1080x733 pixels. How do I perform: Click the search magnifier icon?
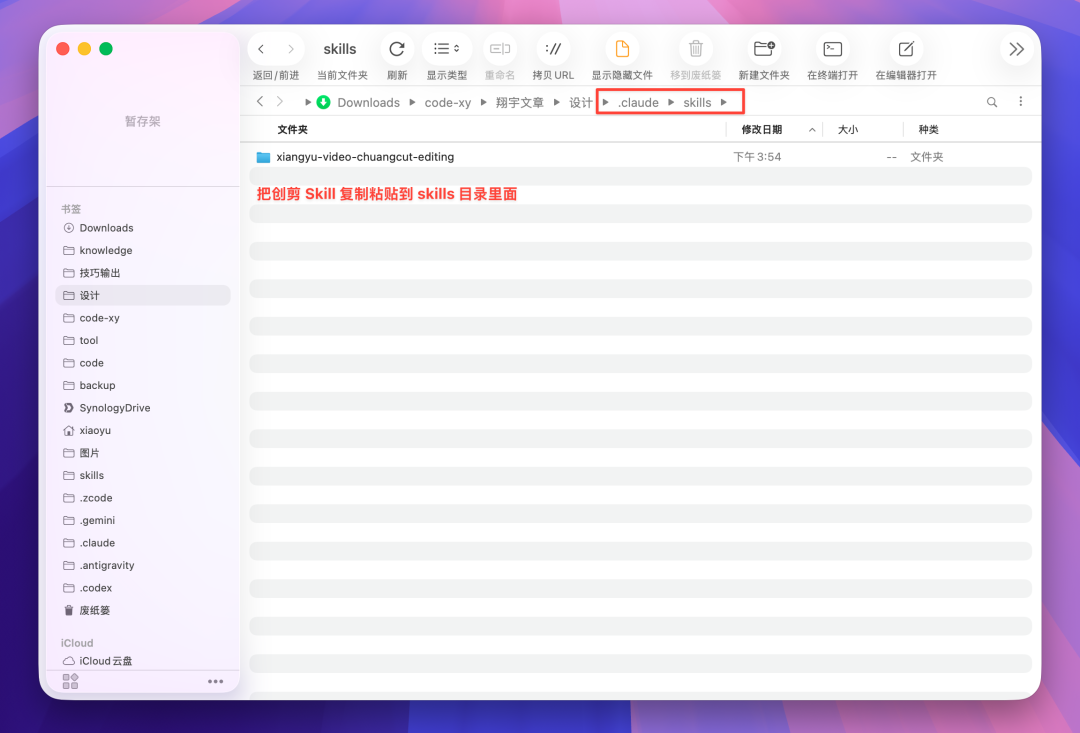(992, 102)
